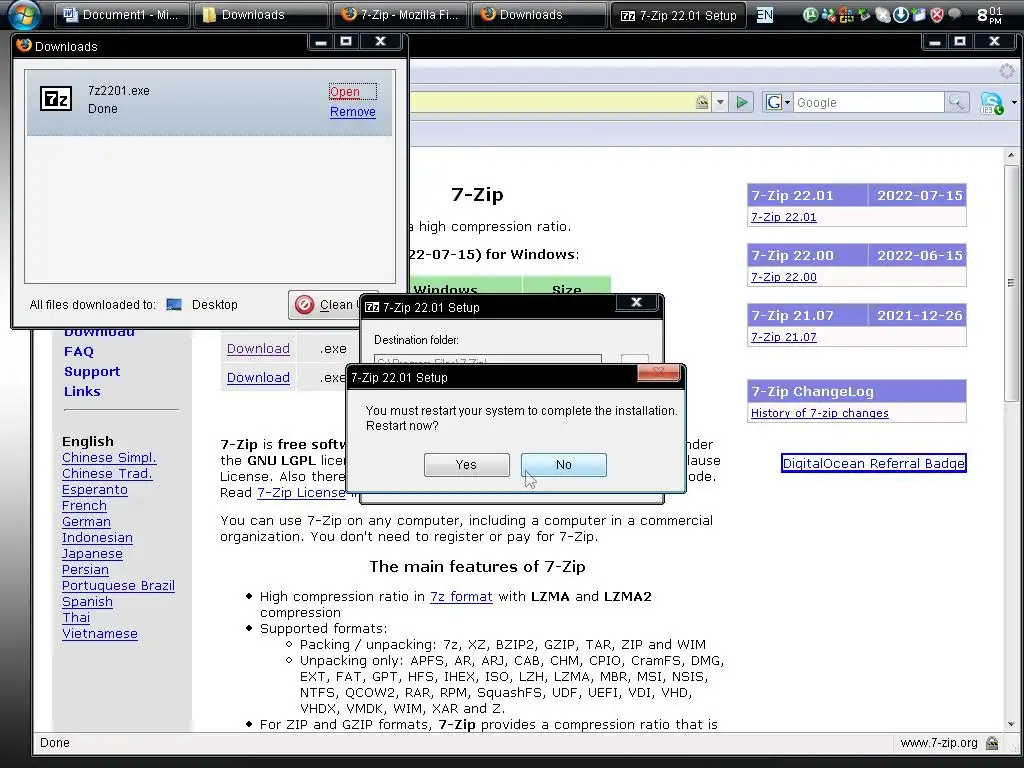Image resolution: width=1024 pixels, height=768 pixels.
Task: Open the downloaded 7z2201.exe file
Action: pyautogui.click(x=345, y=92)
